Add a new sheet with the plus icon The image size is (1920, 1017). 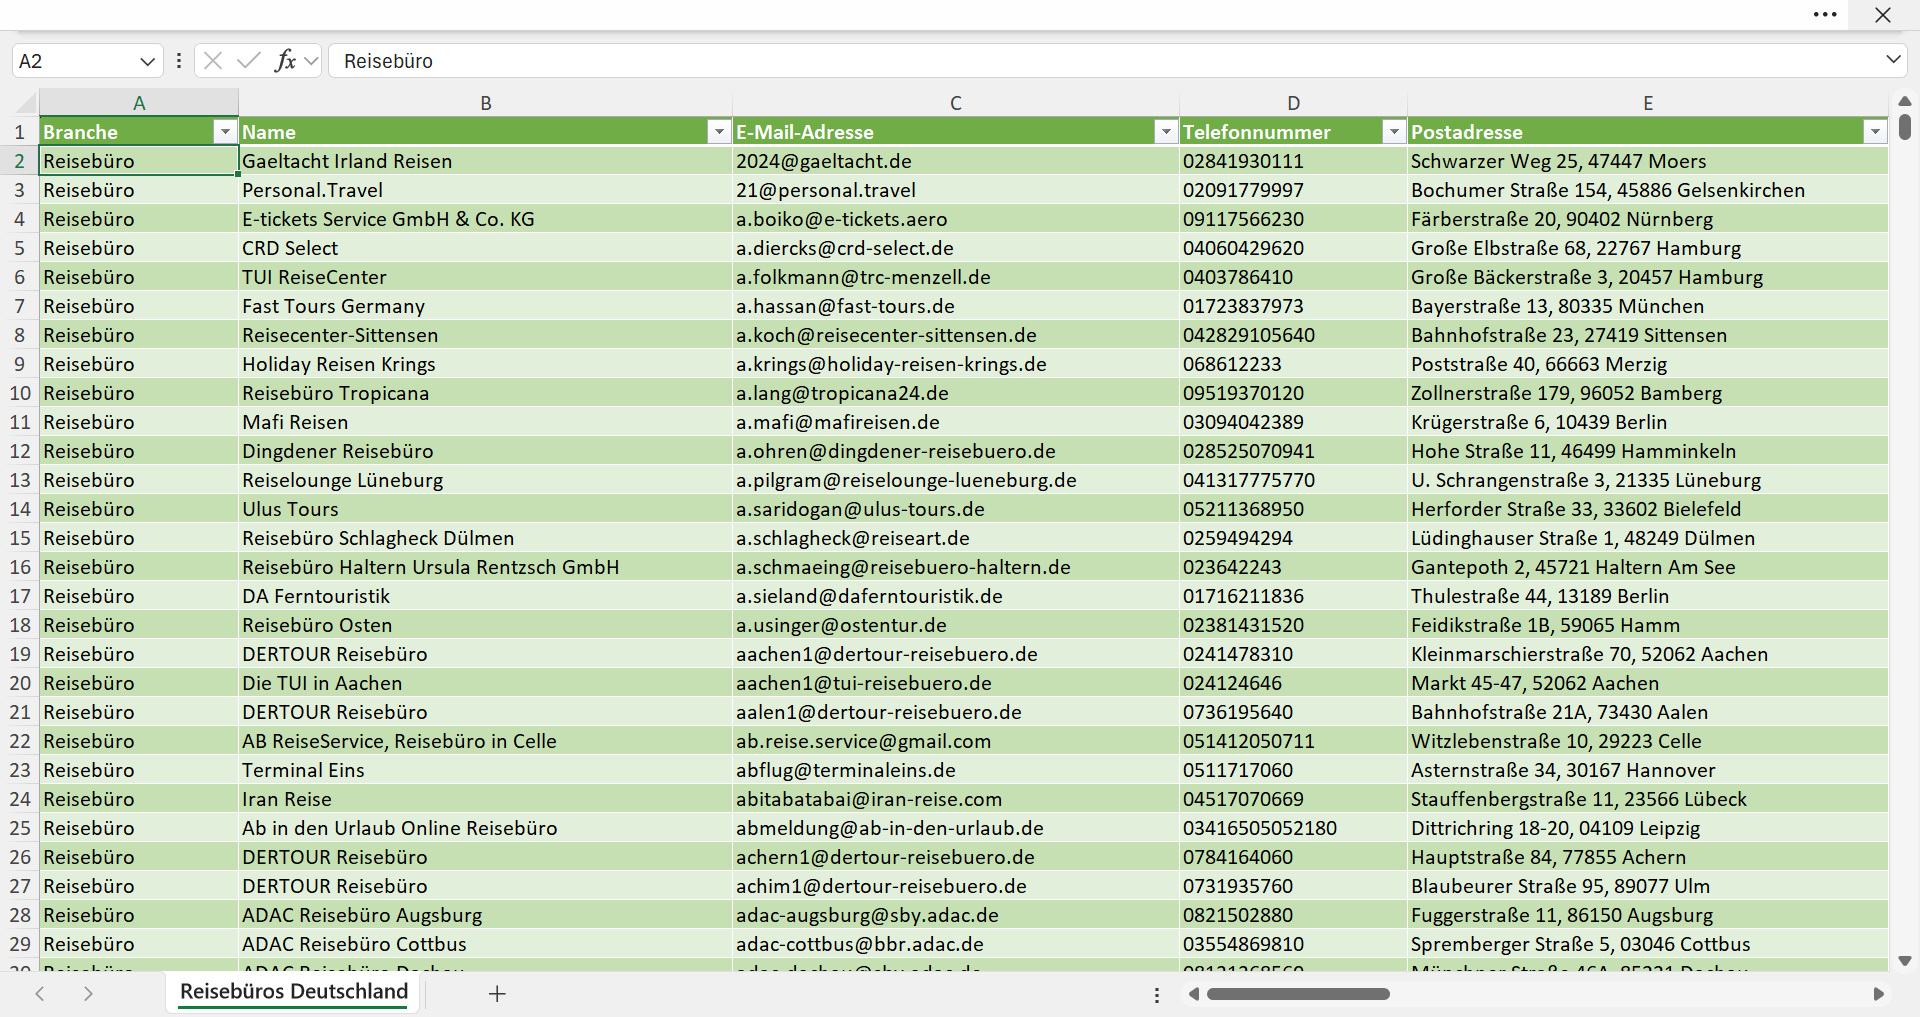(497, 993)
